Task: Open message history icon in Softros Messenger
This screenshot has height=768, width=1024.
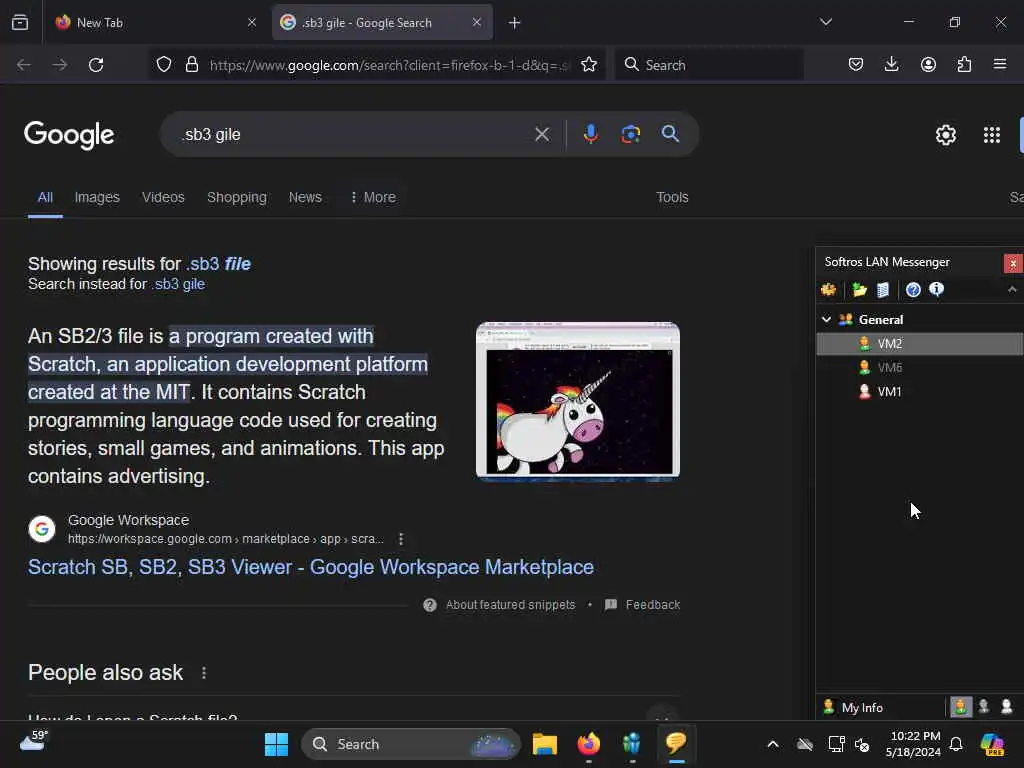Action: [882, 289]
